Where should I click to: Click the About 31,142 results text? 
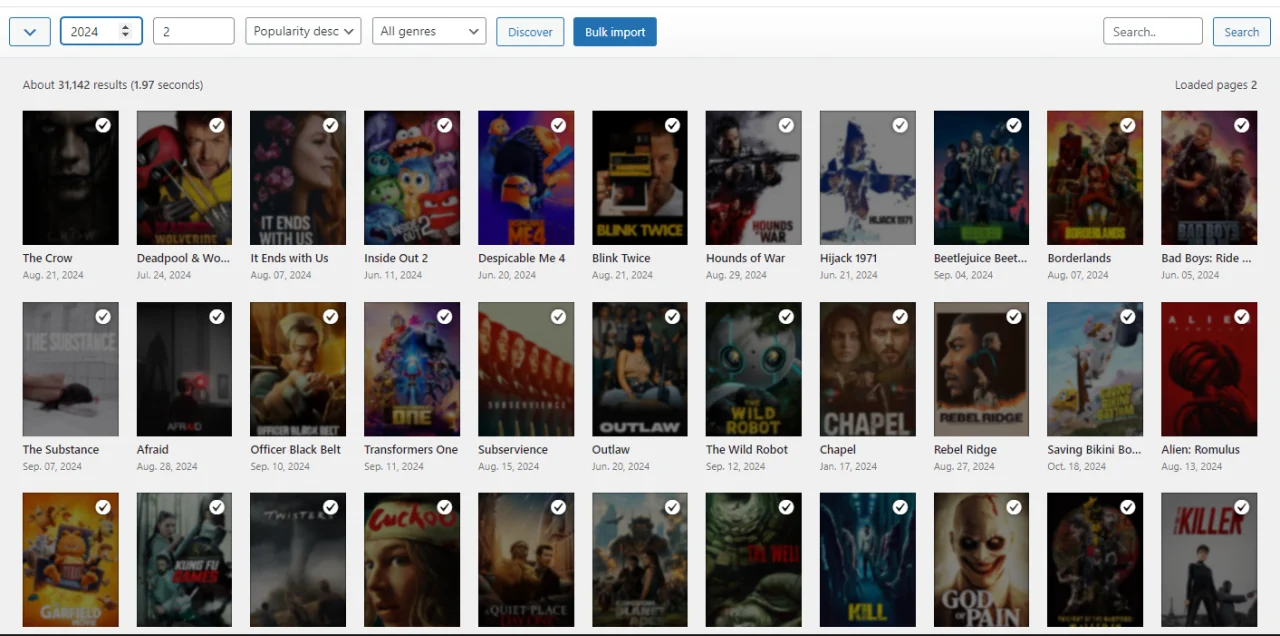(x=113, y=85)
